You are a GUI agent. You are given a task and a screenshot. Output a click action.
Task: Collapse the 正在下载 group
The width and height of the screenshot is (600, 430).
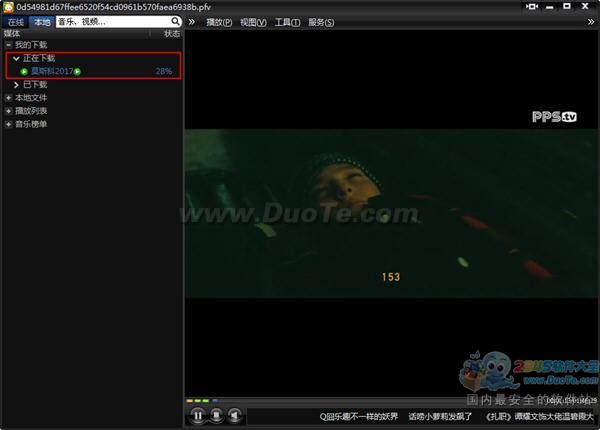click(16, 59)
